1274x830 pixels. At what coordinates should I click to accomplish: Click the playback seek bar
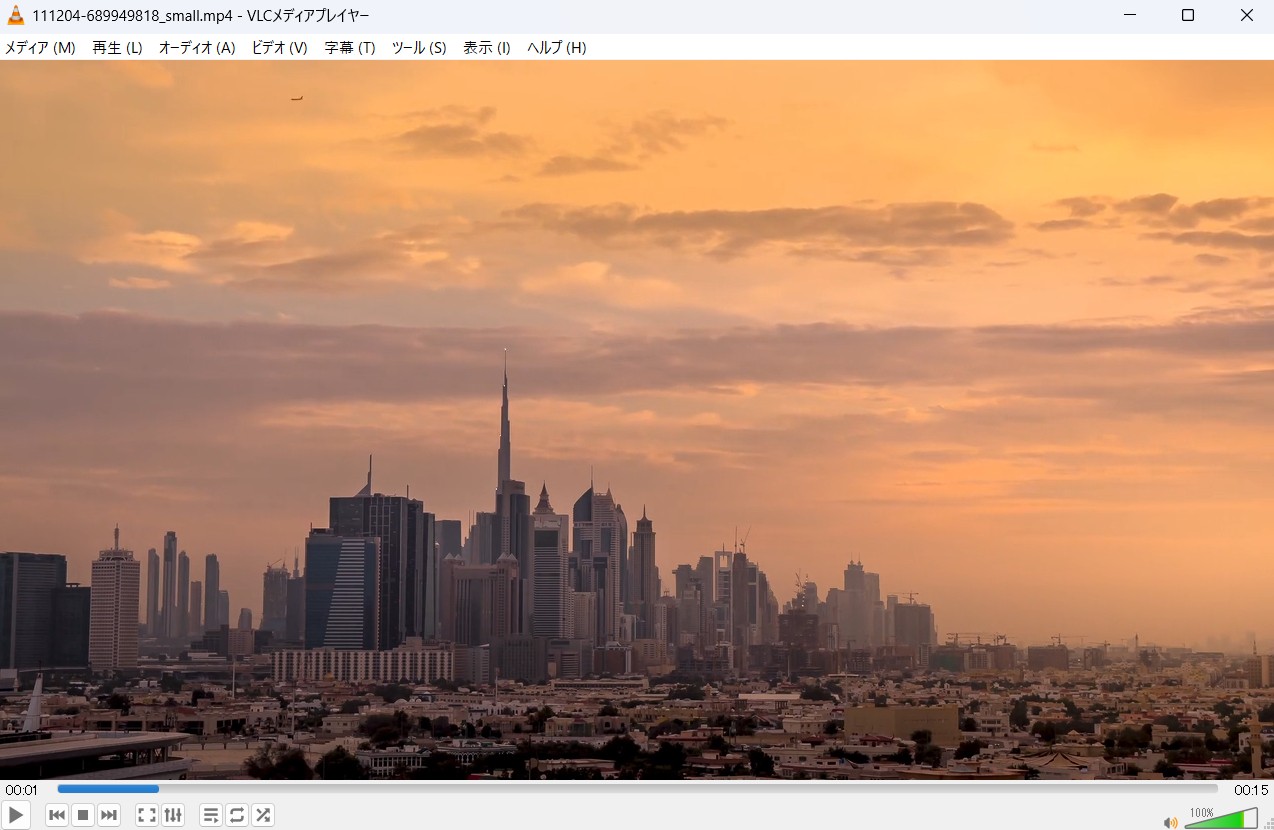[x=637, y=789]
